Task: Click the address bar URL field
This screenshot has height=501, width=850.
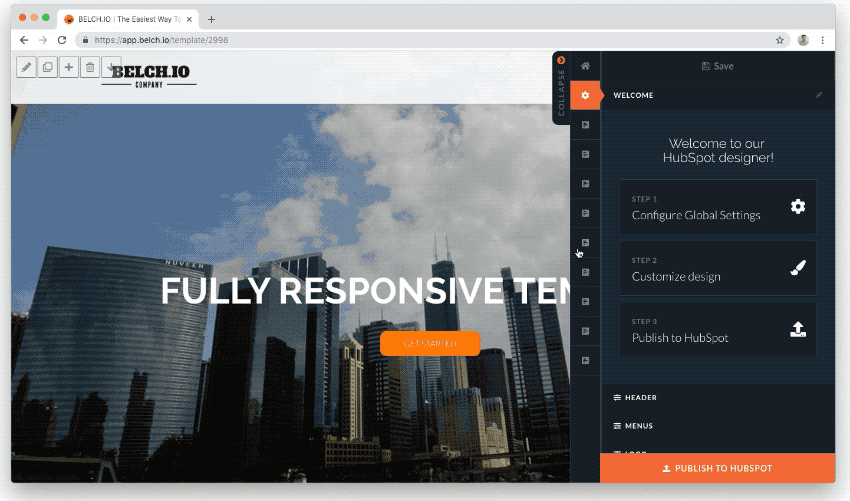Action: (x=432, y=40)
